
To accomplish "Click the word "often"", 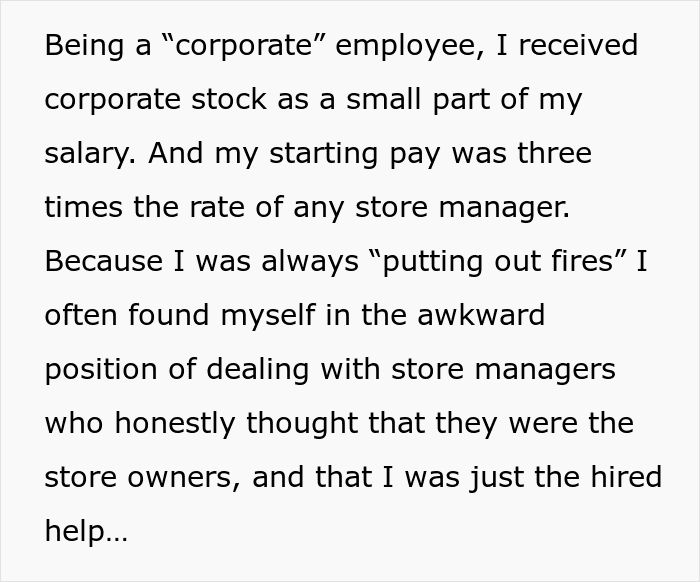I will tap(81, 316).
